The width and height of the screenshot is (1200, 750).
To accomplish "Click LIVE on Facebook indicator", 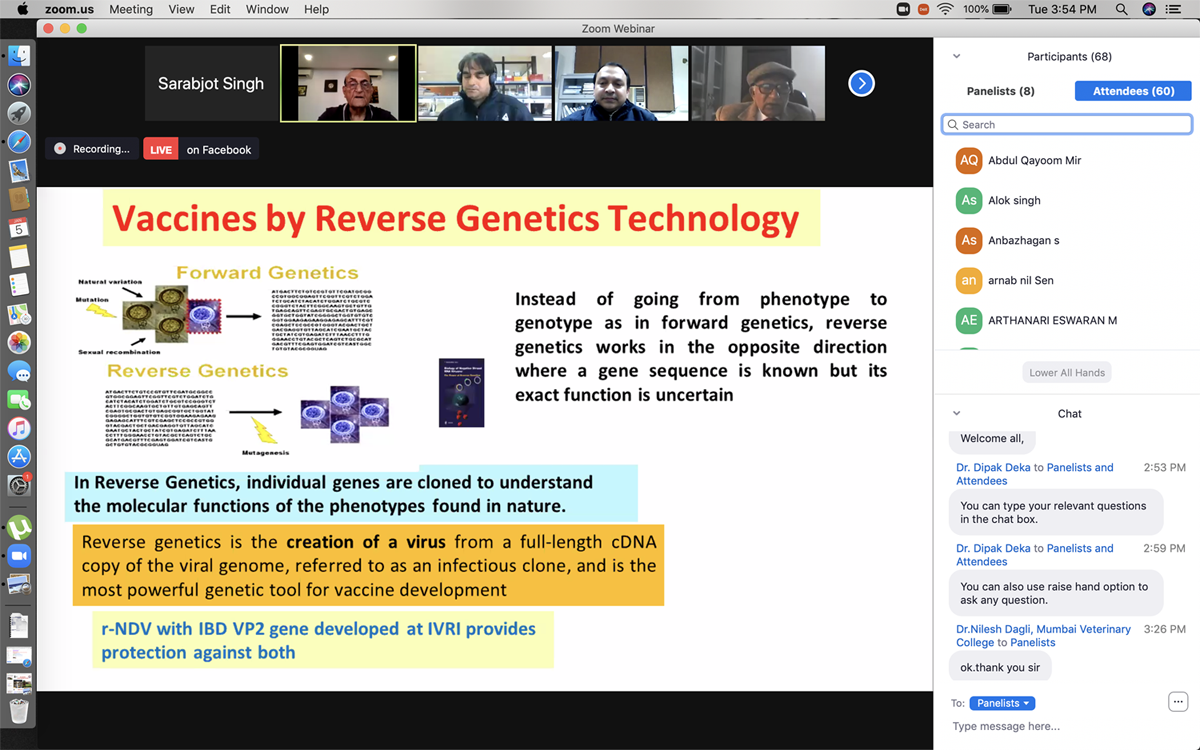I will click(201, 149).
